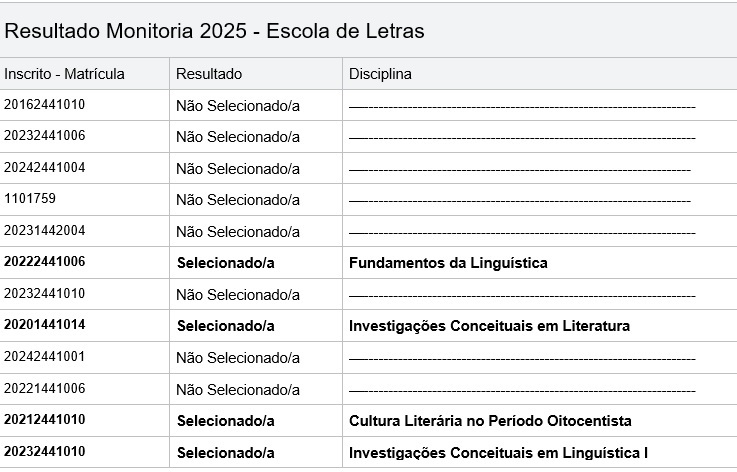Screen dimensions: 737x472
Task: Select matrícula 20242441001 in the table
Action: (x=44, y=357)
